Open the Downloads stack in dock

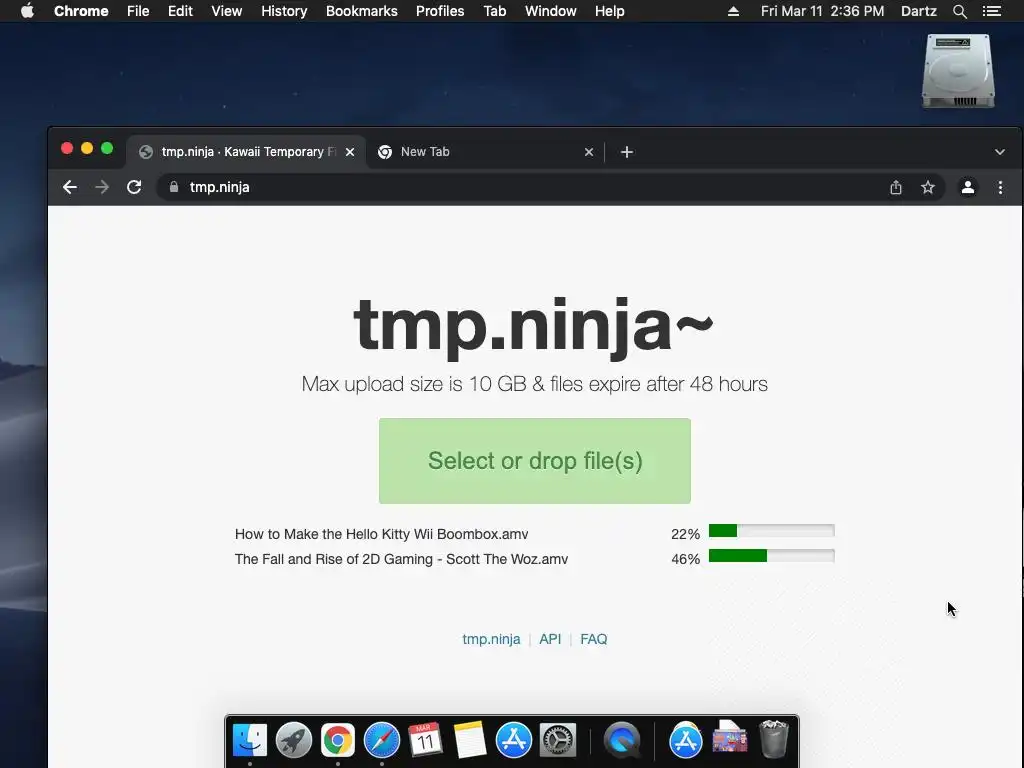click(729, 738)
